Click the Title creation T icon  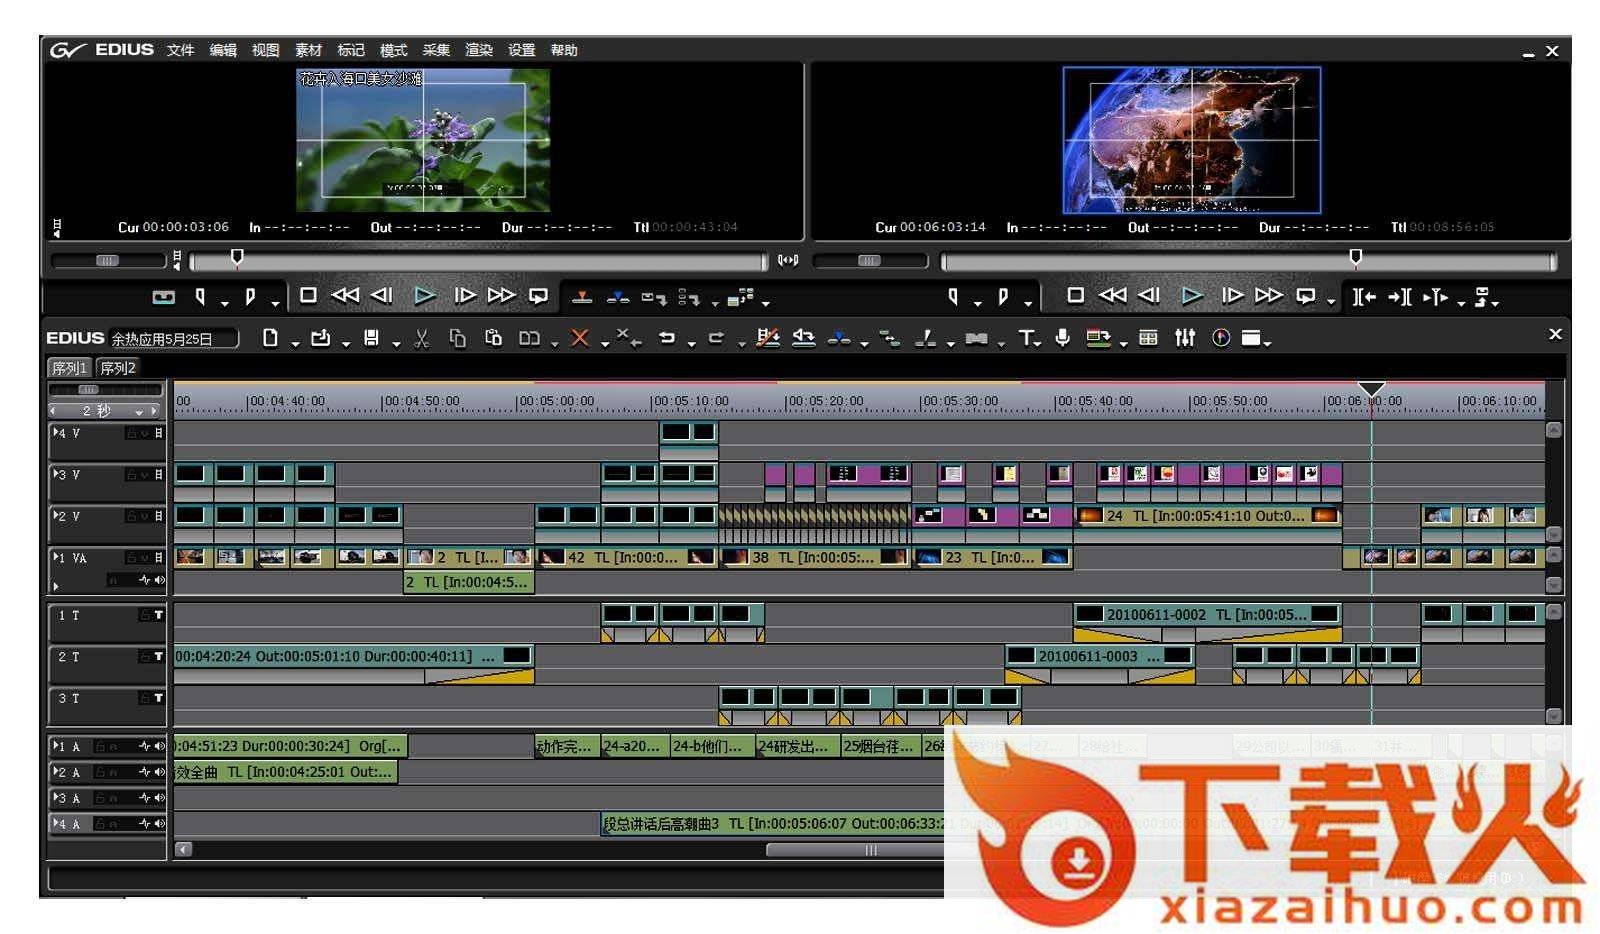coord(1026,338)
